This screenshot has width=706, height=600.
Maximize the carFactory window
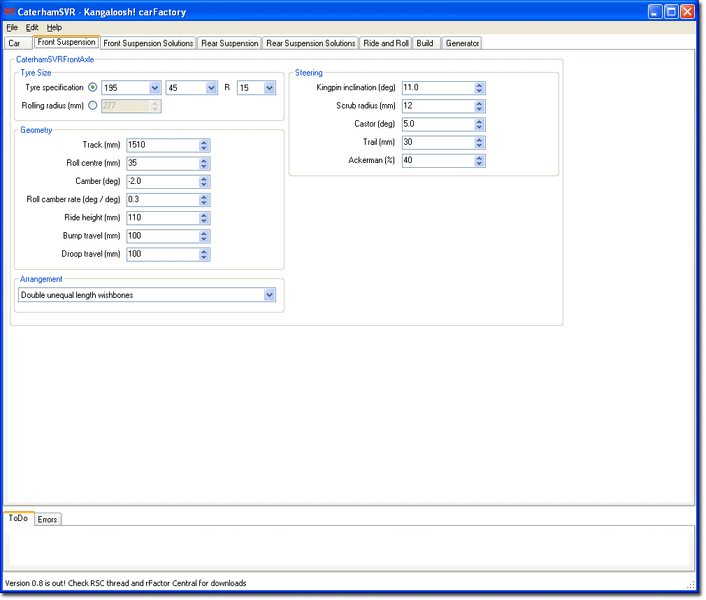671,11
